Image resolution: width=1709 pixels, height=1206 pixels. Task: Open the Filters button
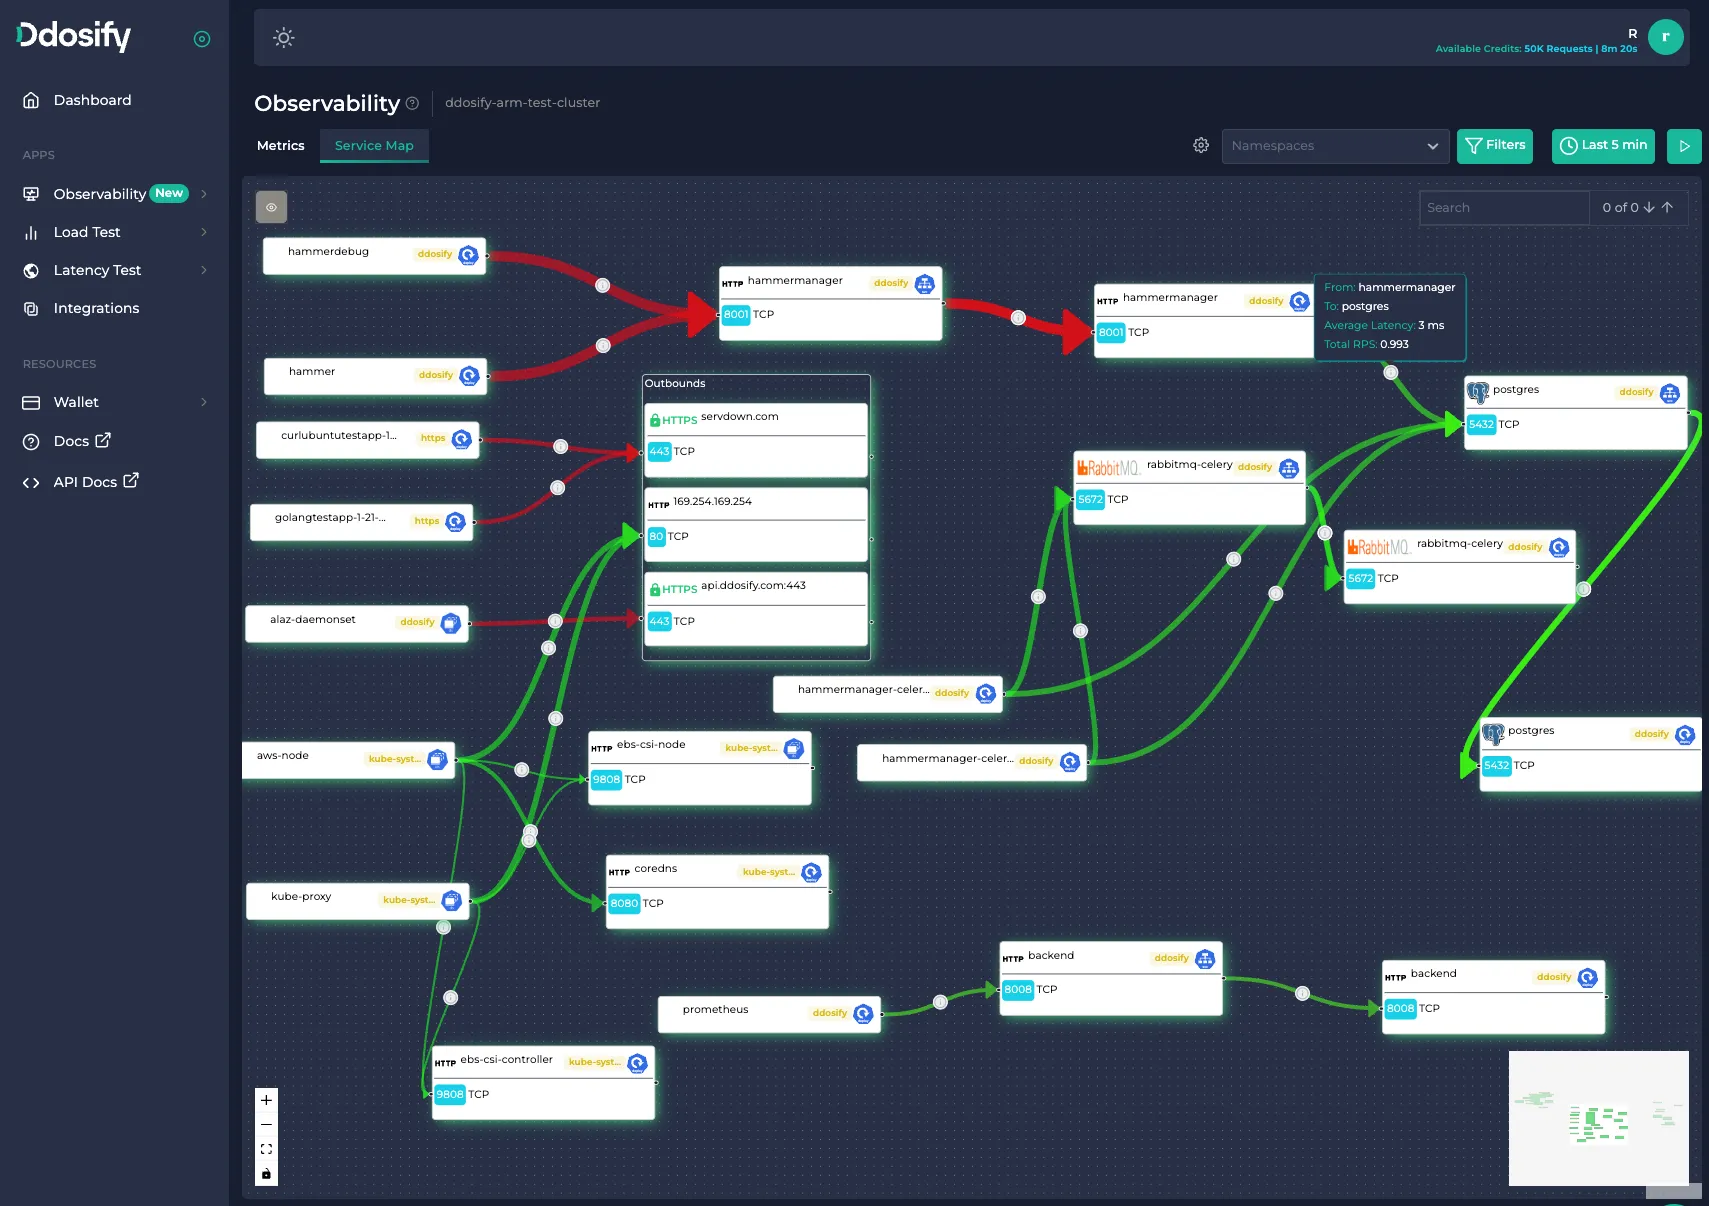coord(1495,146)
